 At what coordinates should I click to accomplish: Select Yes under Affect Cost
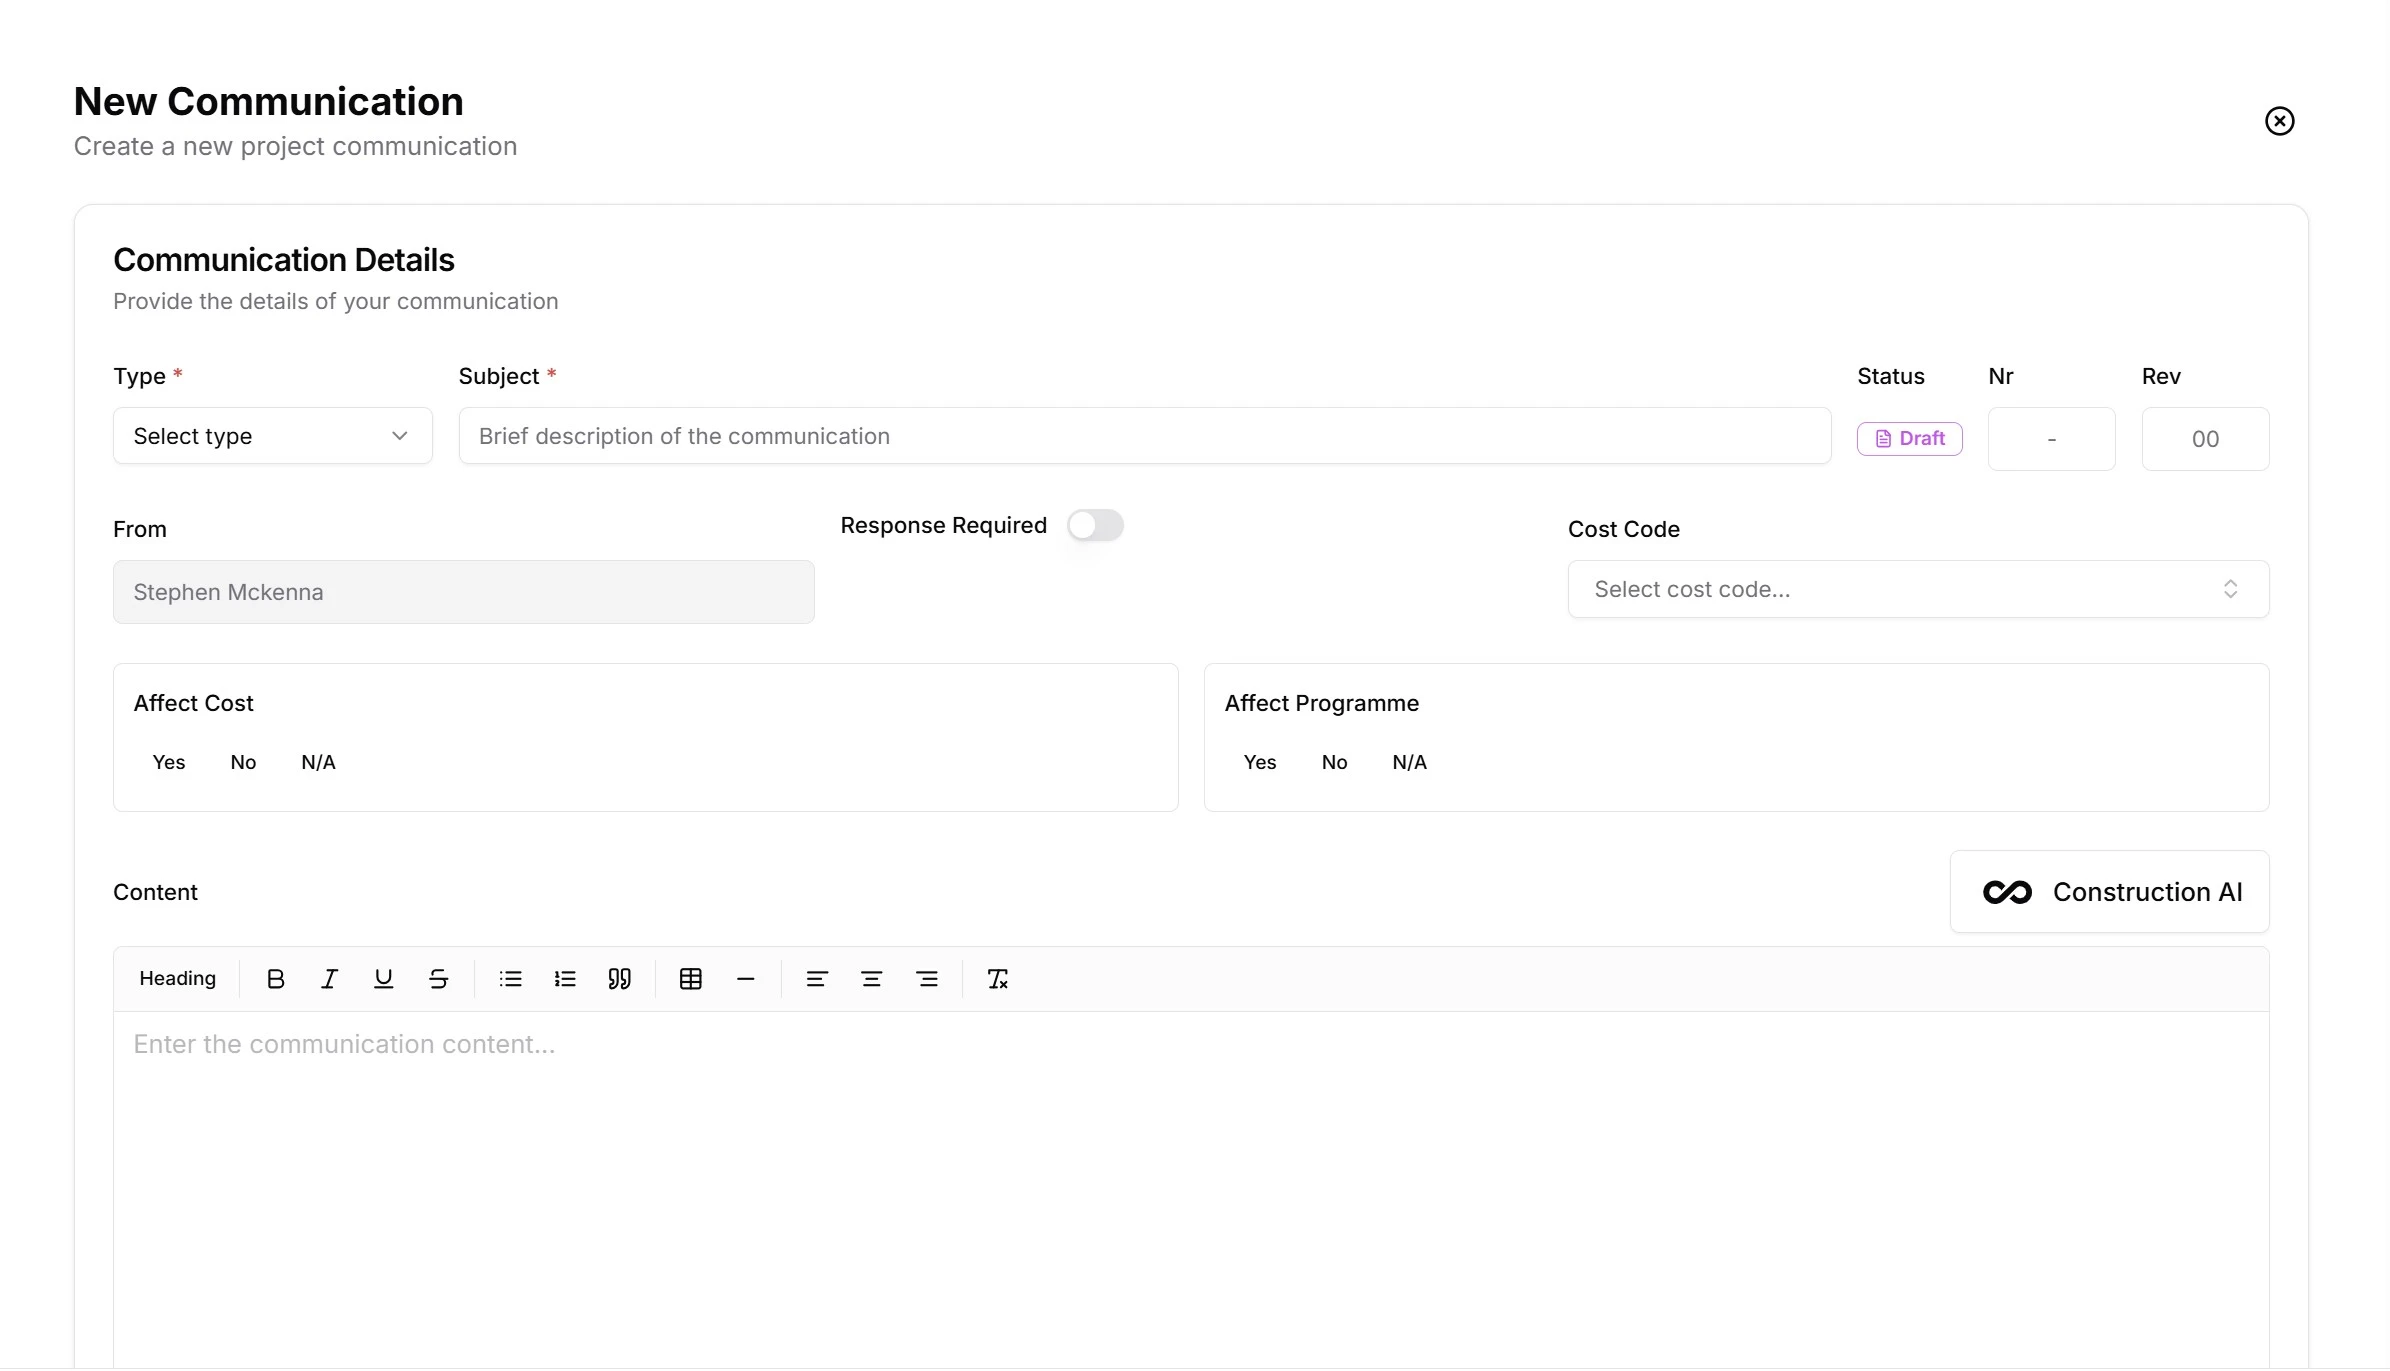tap(168, 761)
